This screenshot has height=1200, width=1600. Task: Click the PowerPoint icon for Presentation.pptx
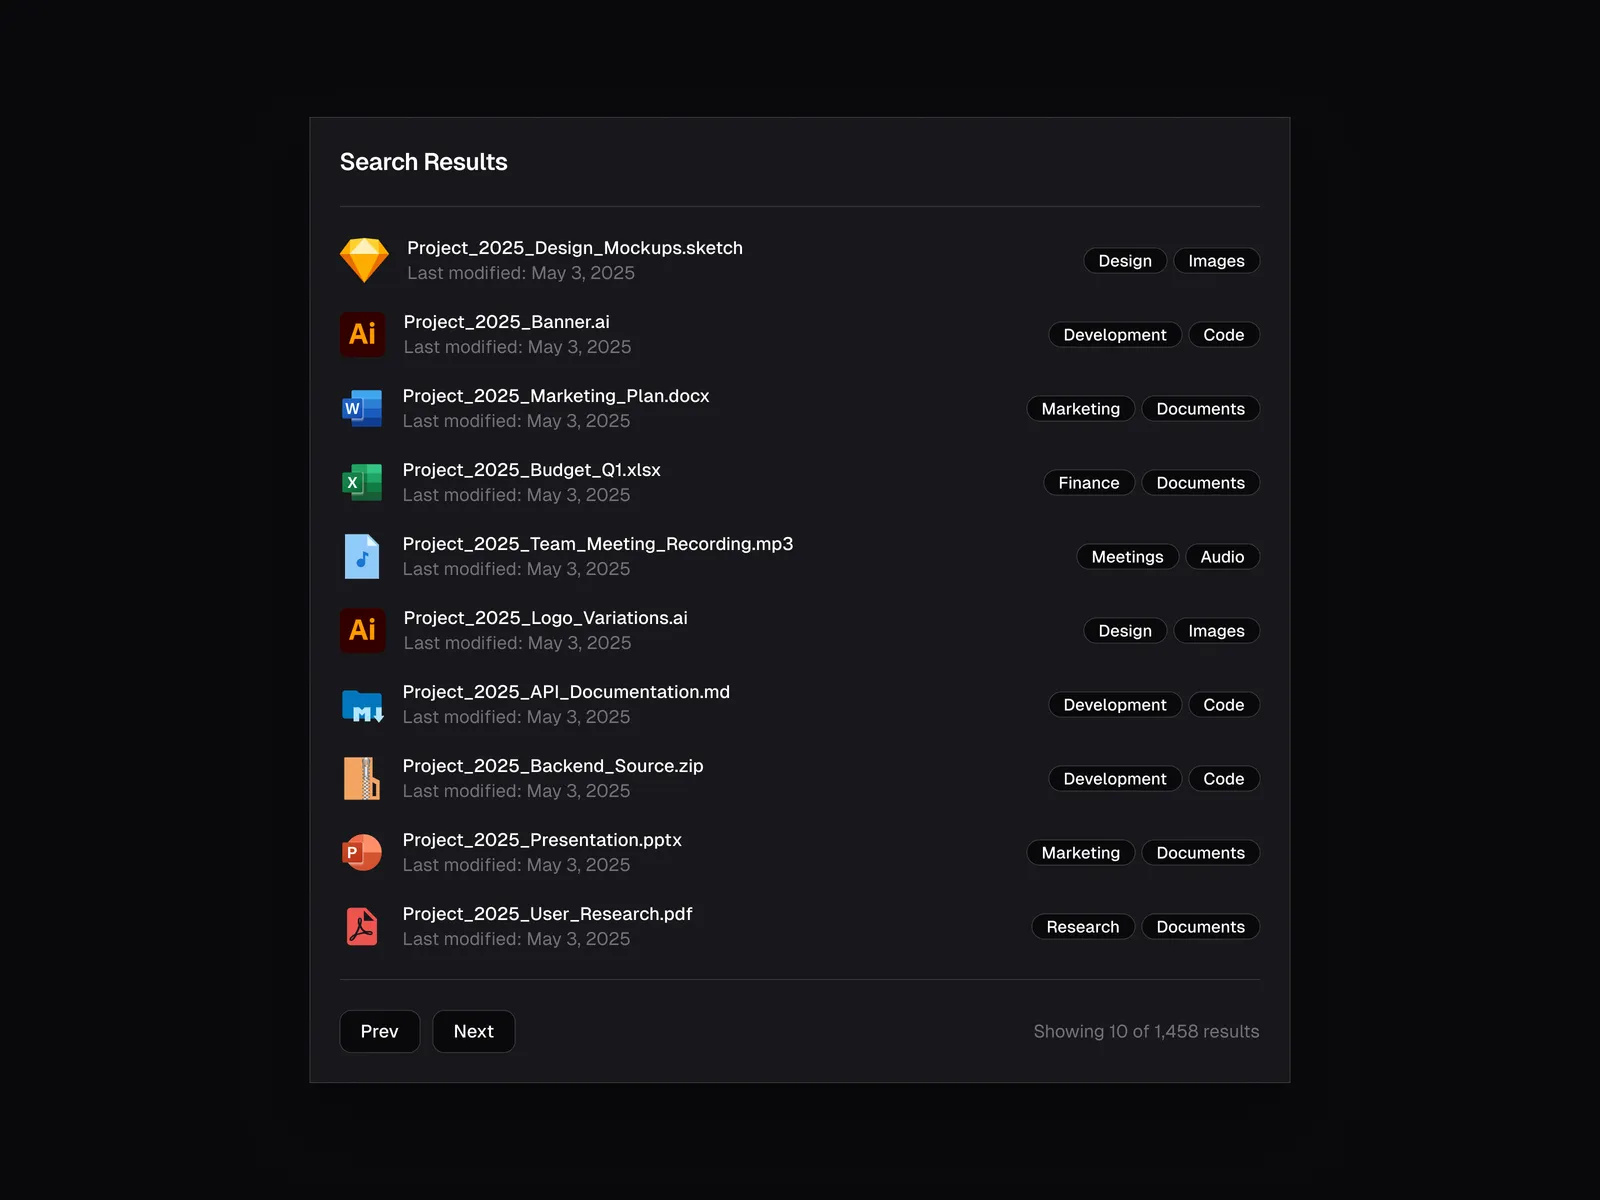(x=362, y=852)
